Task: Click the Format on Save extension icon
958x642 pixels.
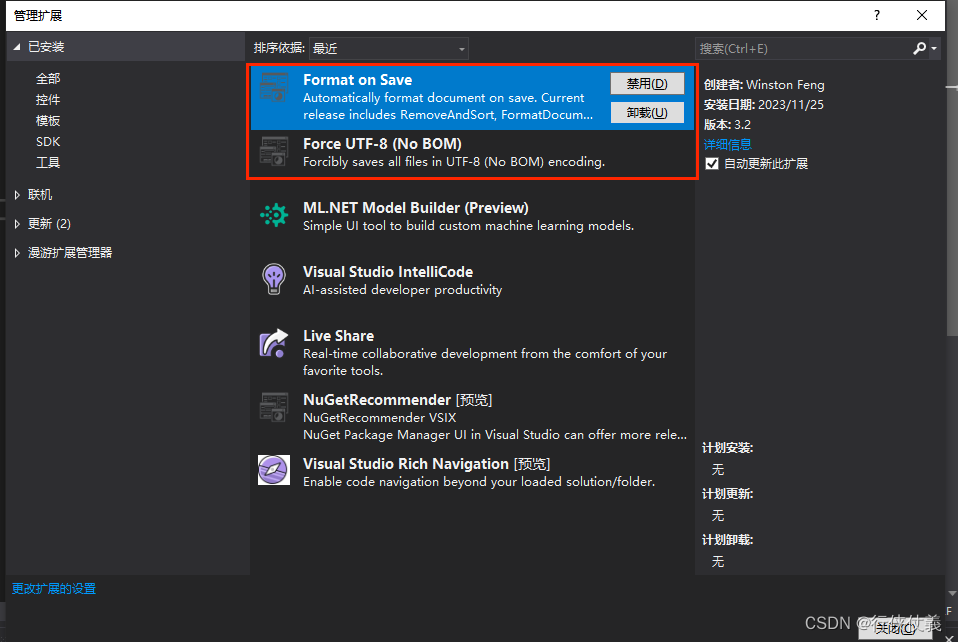Action: [x=274, y=87]
